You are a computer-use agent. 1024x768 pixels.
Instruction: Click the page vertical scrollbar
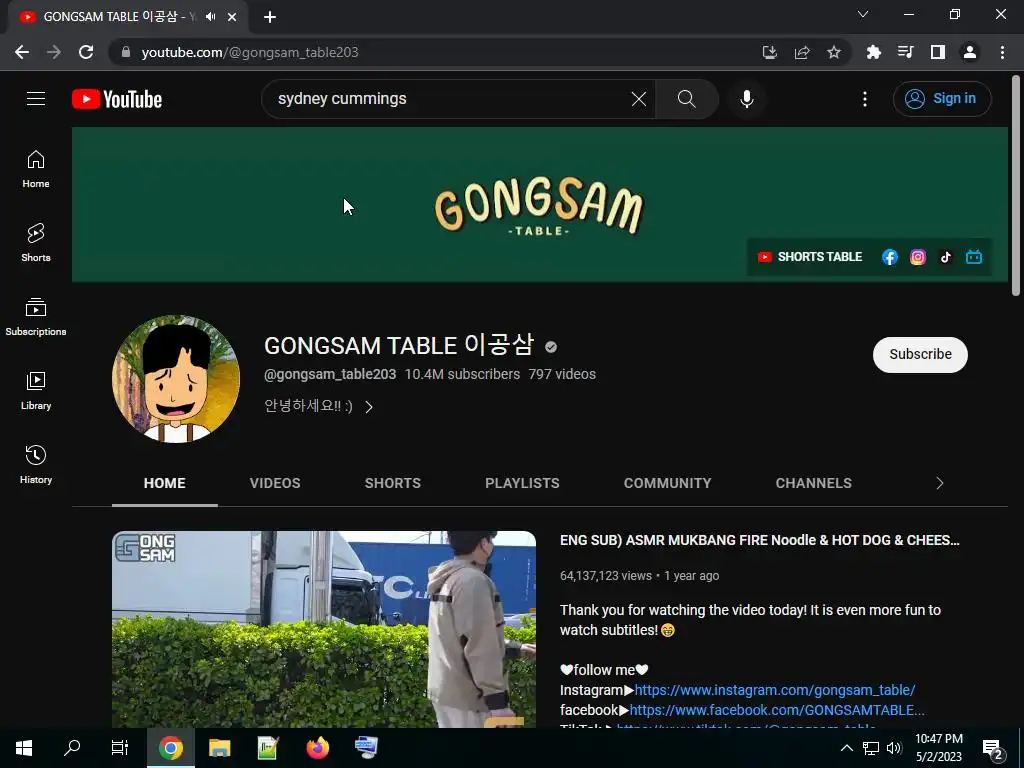tap(1016, 186)
